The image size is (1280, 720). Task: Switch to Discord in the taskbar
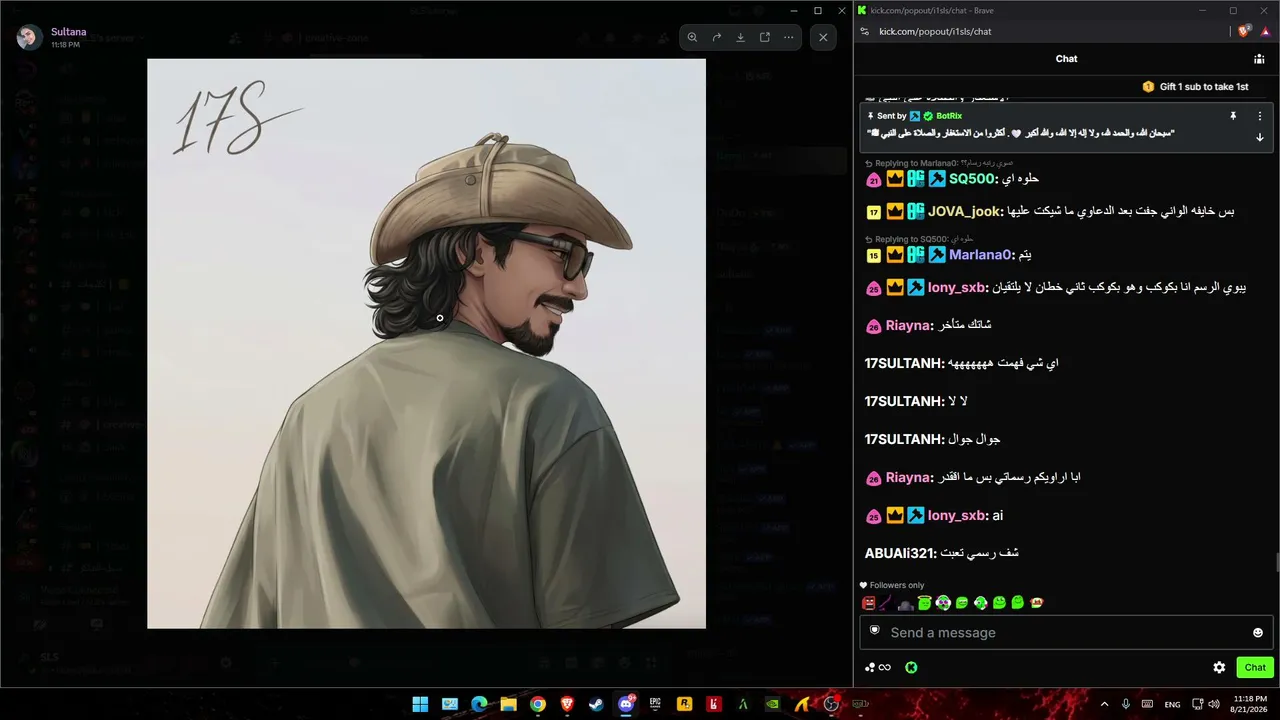point(627,704)
